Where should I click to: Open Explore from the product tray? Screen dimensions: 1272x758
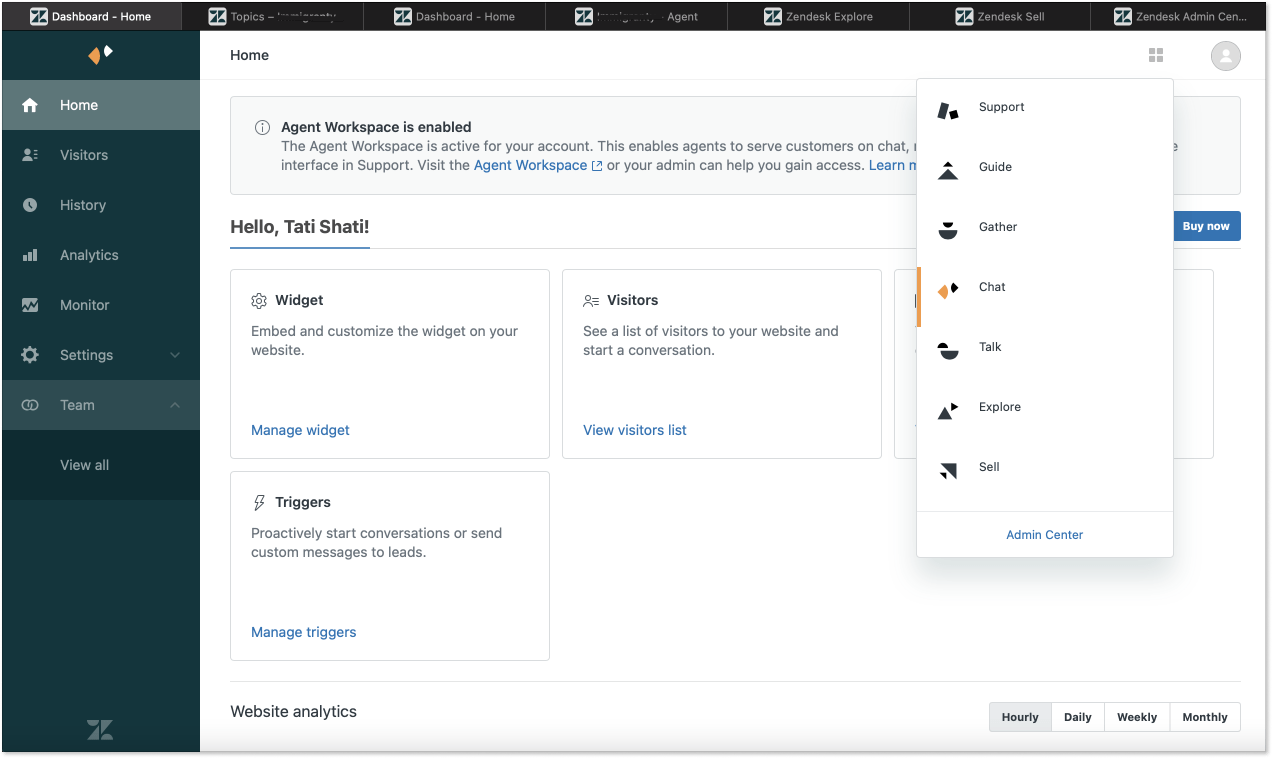[x=999, y=407]
